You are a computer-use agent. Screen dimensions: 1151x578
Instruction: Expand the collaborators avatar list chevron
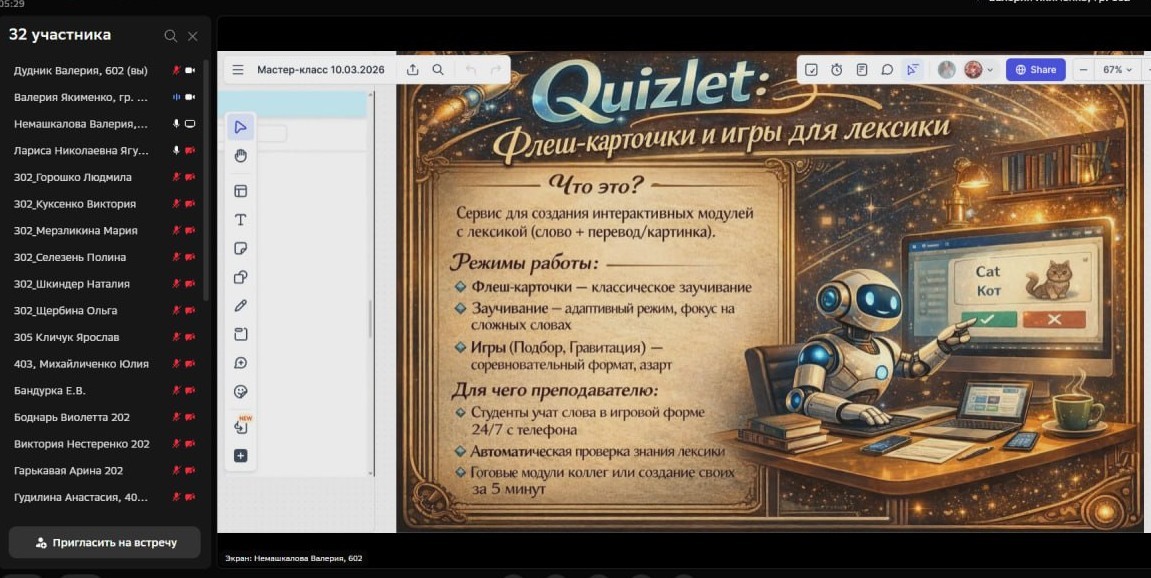pos(990,70)
